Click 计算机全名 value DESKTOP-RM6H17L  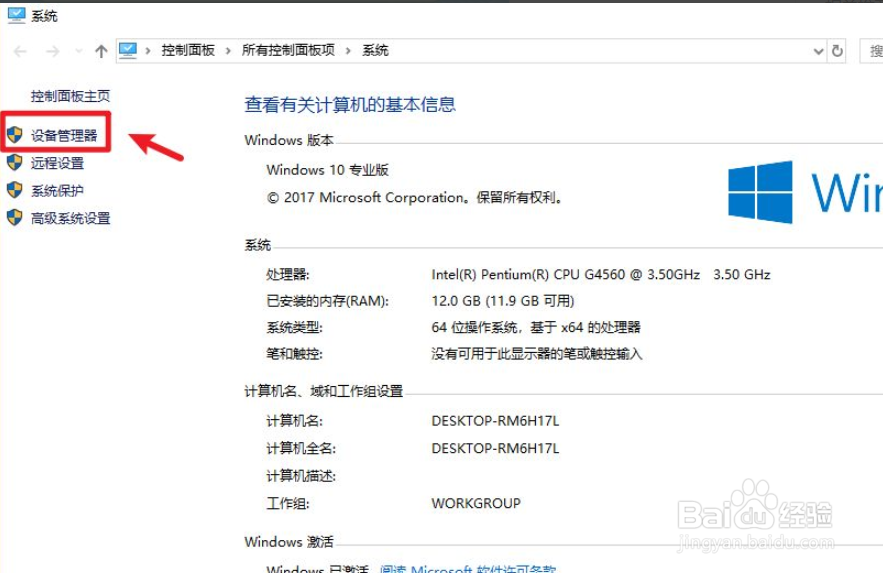click(495, 449)
